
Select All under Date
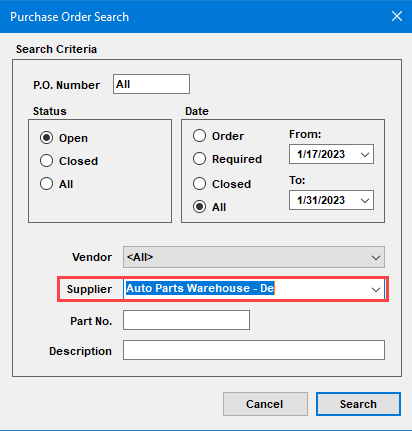[x=199, y=207]
